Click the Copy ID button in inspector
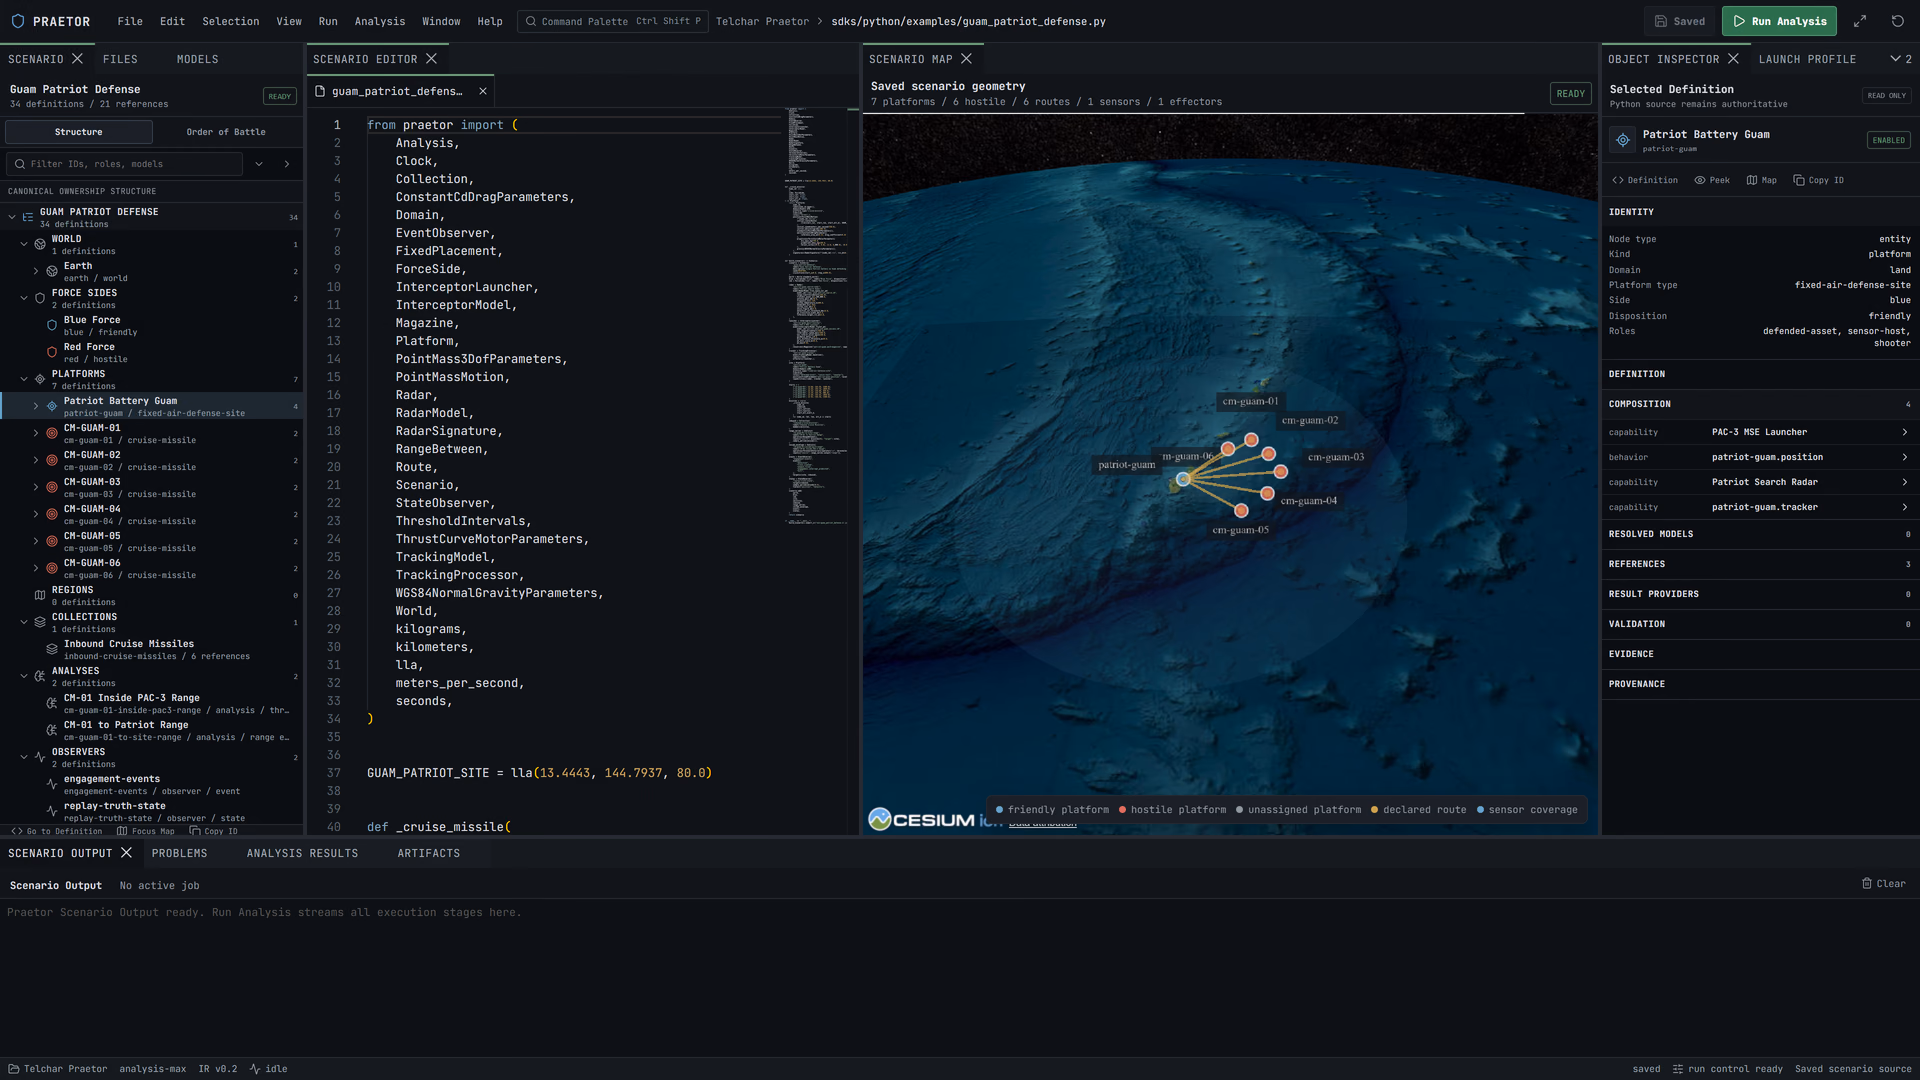The height and width of the screenshot is (1080, 1920). pos(1818,180)
